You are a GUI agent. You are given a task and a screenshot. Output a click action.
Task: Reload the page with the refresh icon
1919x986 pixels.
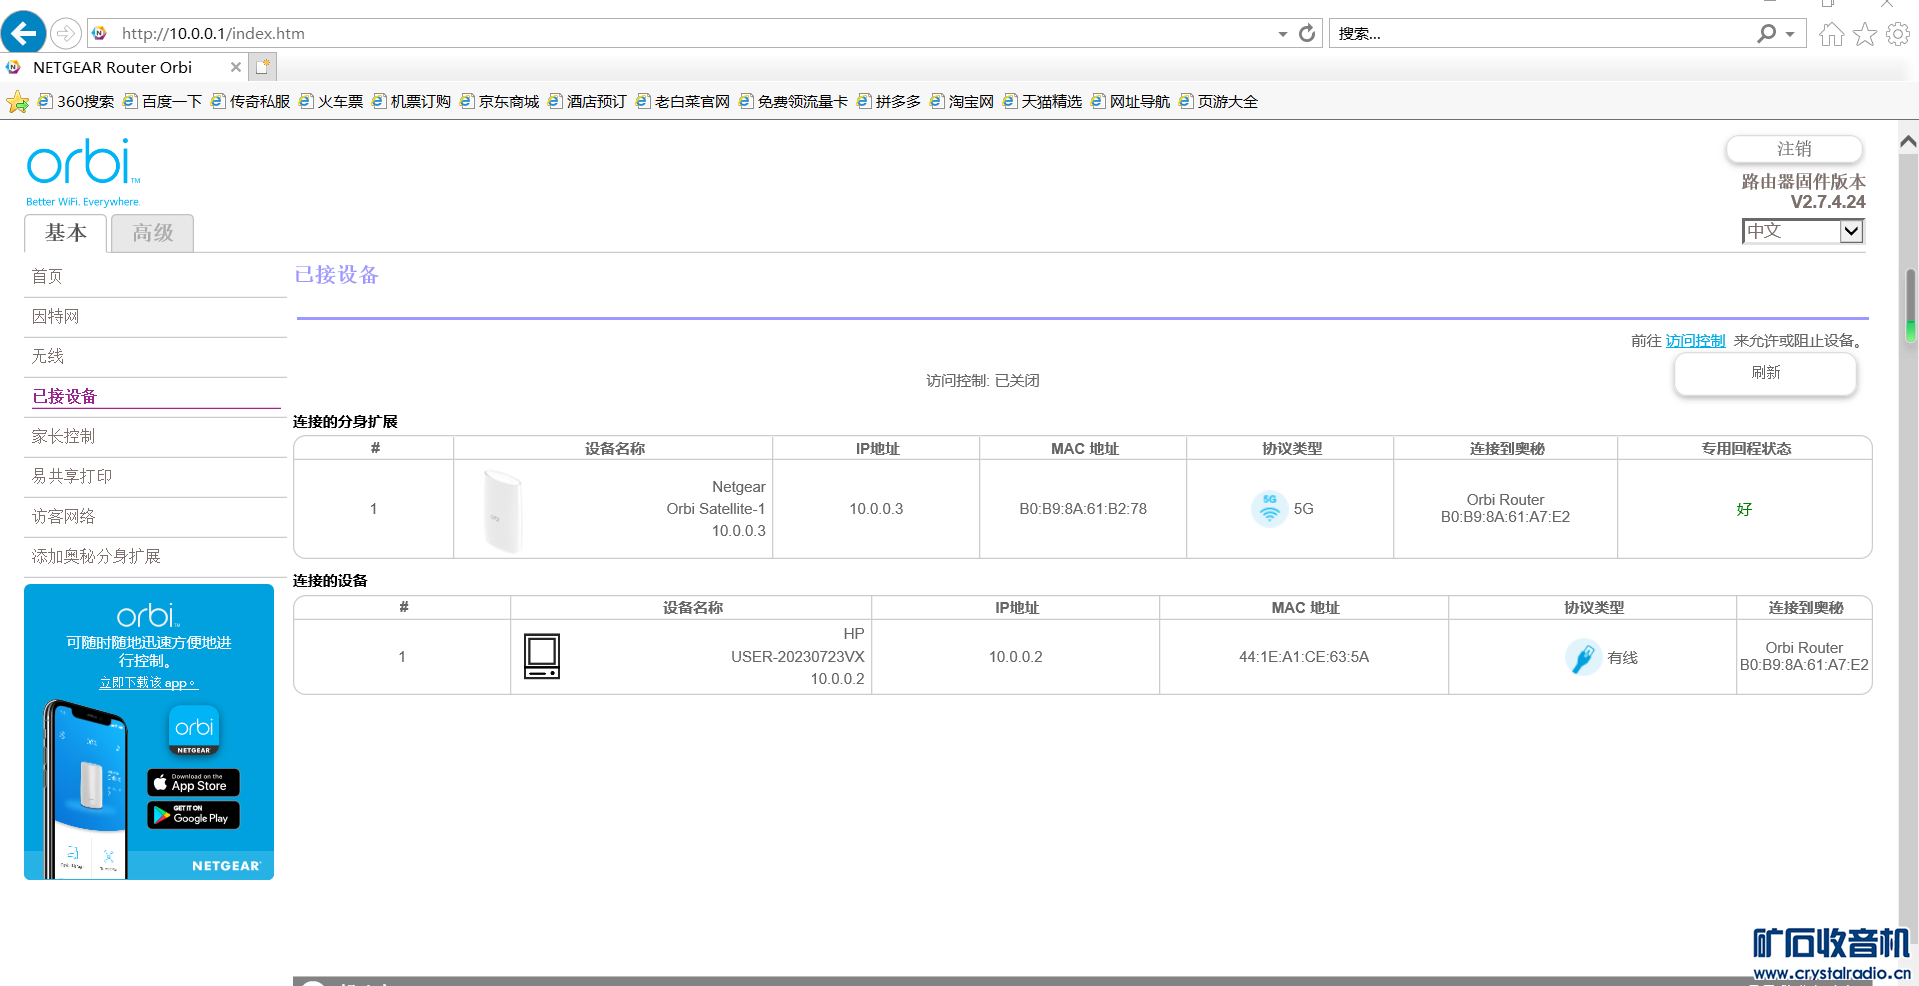tap(1306, 33)
